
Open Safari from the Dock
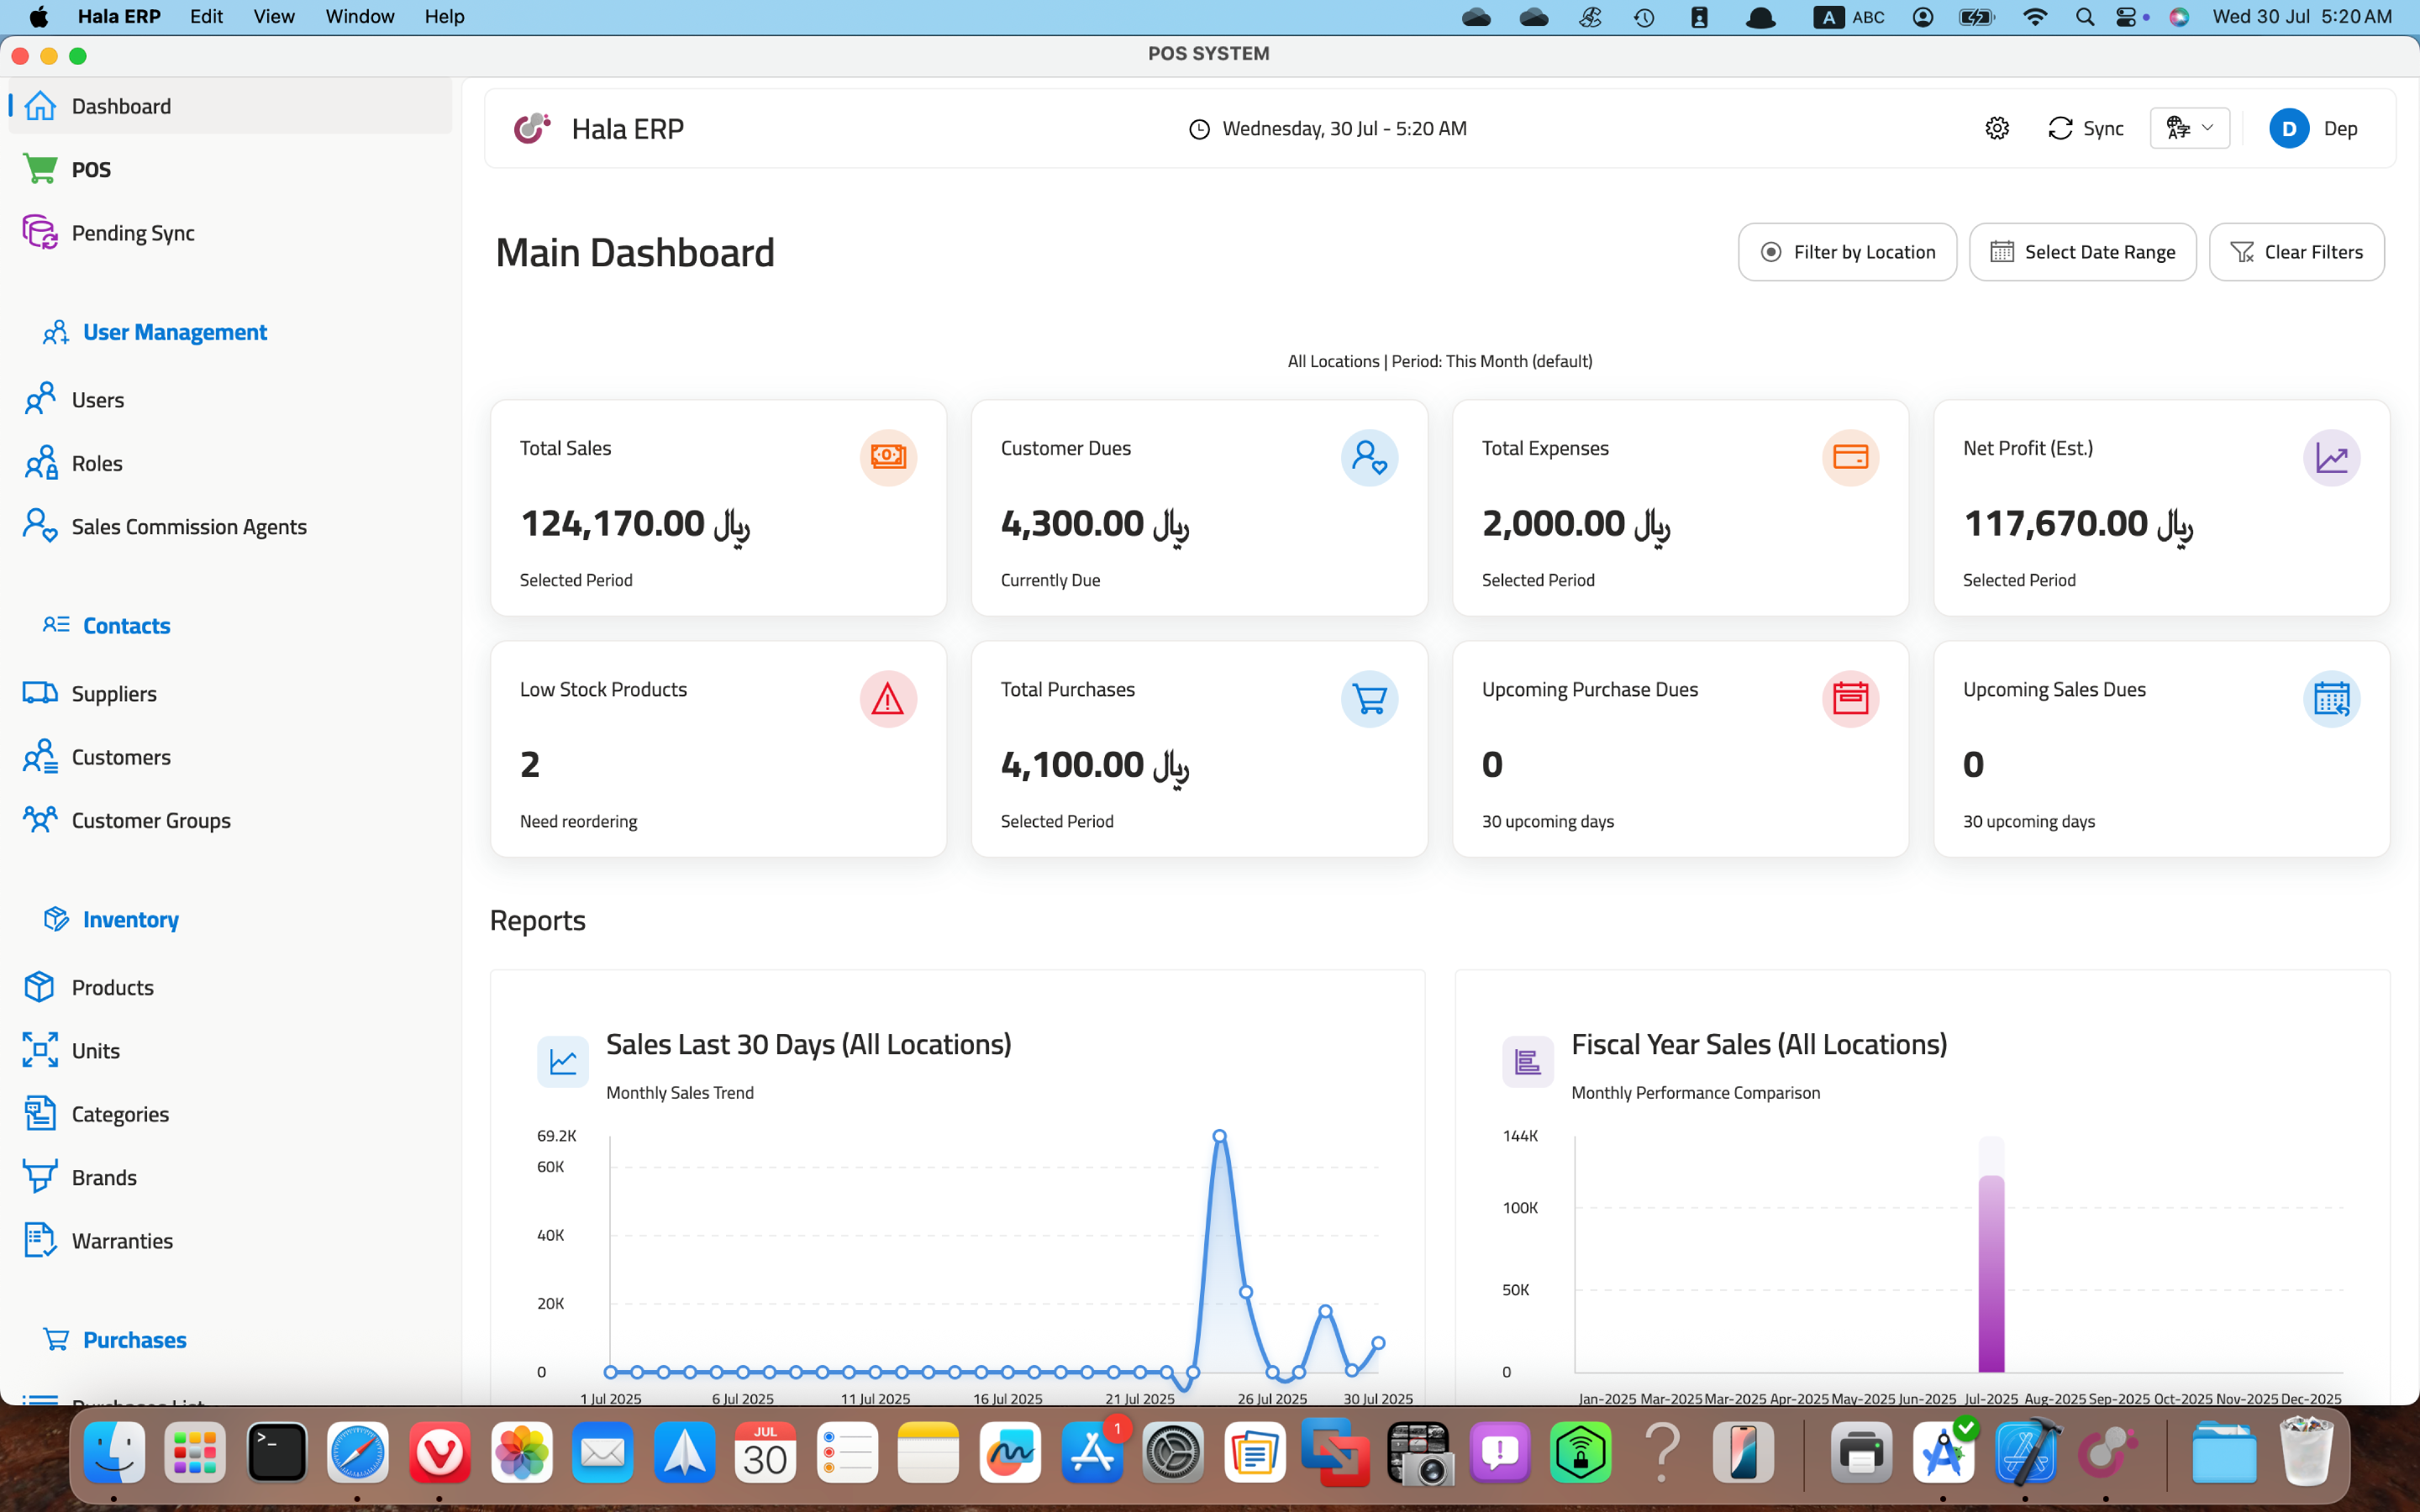[358, 1452]
